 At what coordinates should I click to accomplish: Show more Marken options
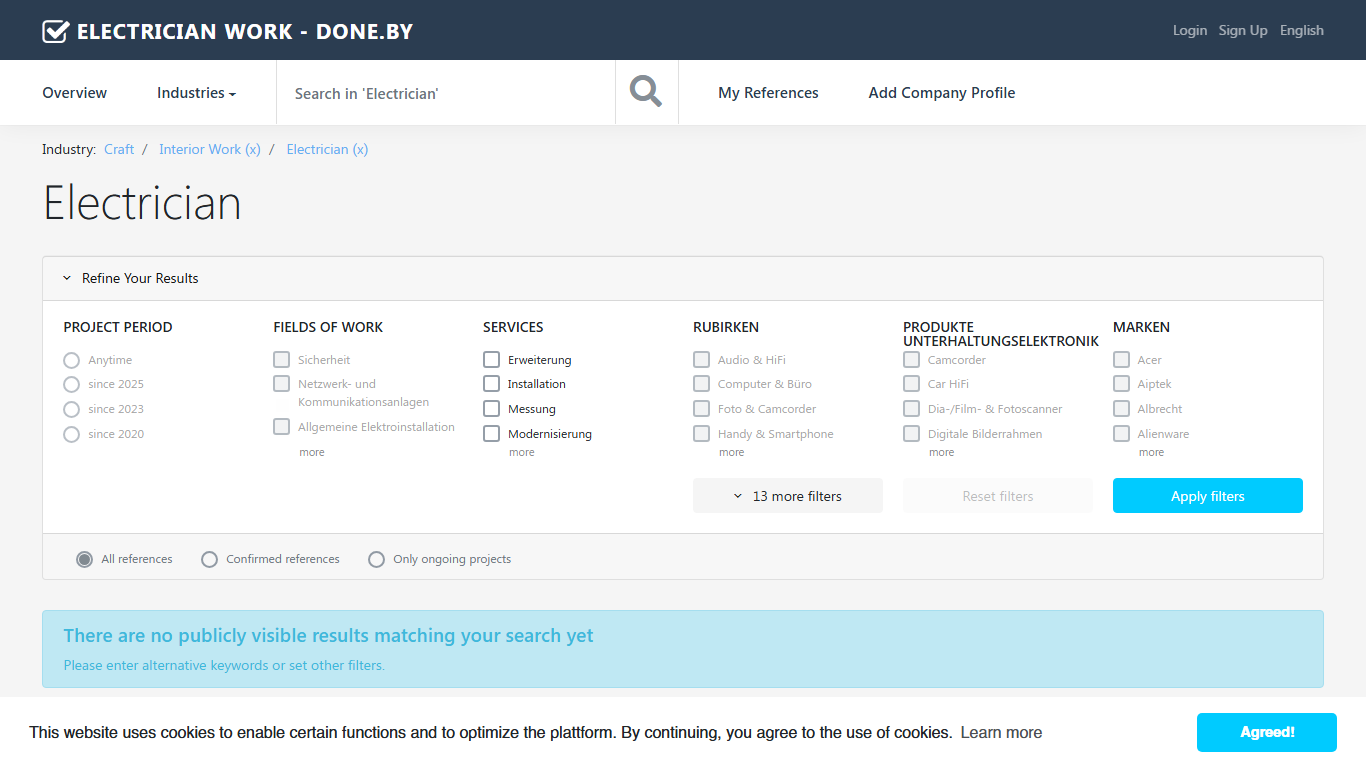click(x=1152, y=453)
